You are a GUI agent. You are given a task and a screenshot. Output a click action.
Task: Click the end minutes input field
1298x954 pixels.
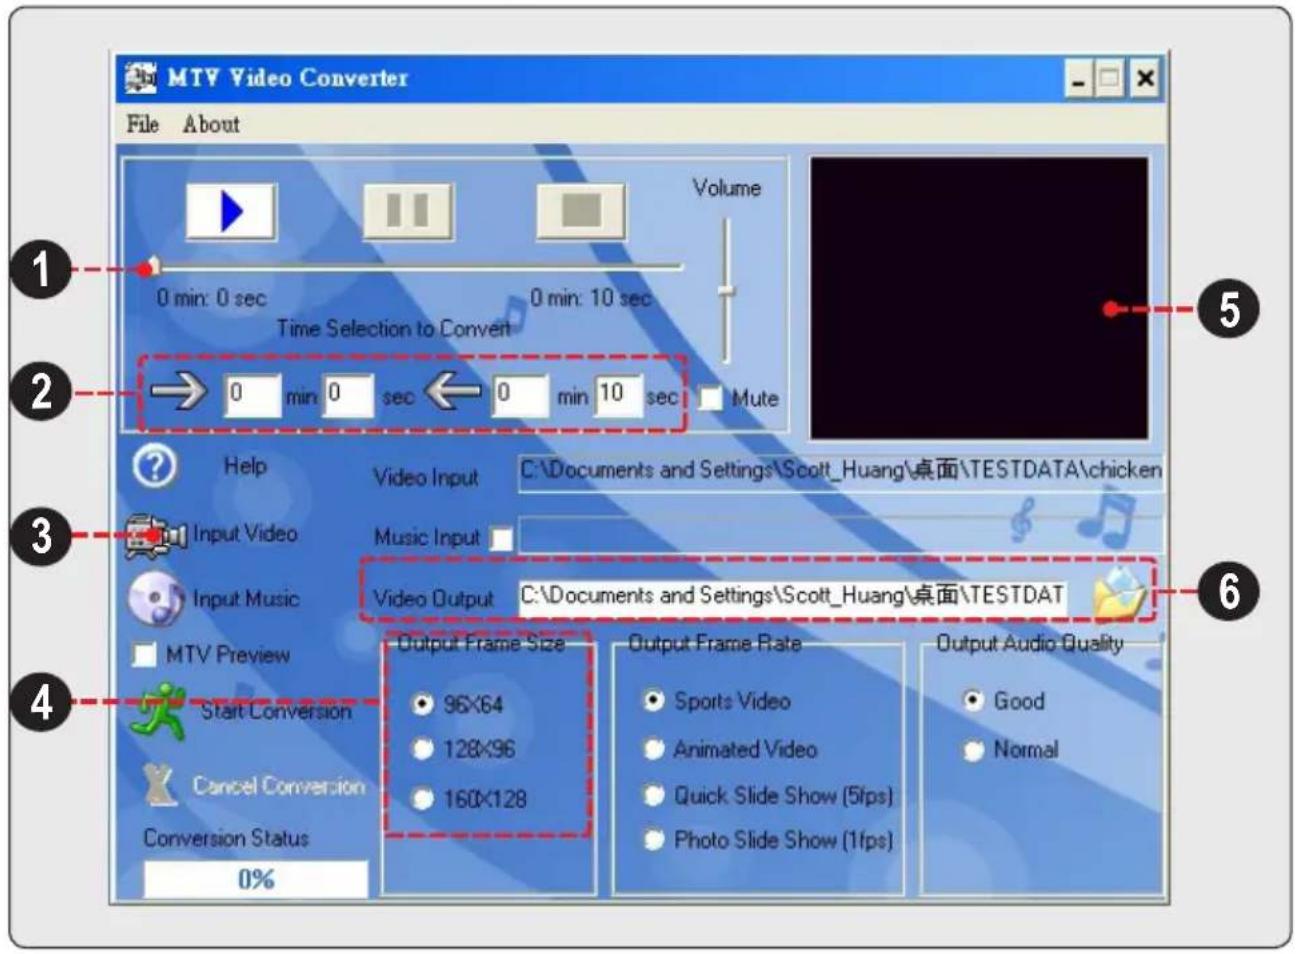coord(520,395)
